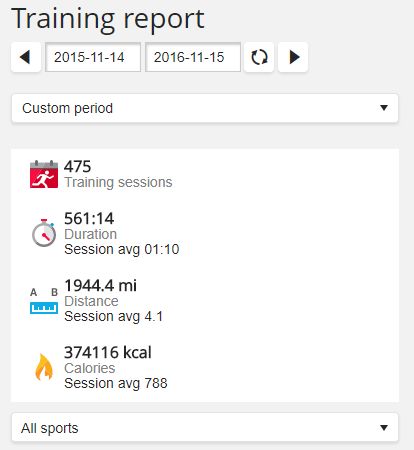The image size is (414, 450).
Task: Click the 374116 kcal calories value
Action: point(108,352)
